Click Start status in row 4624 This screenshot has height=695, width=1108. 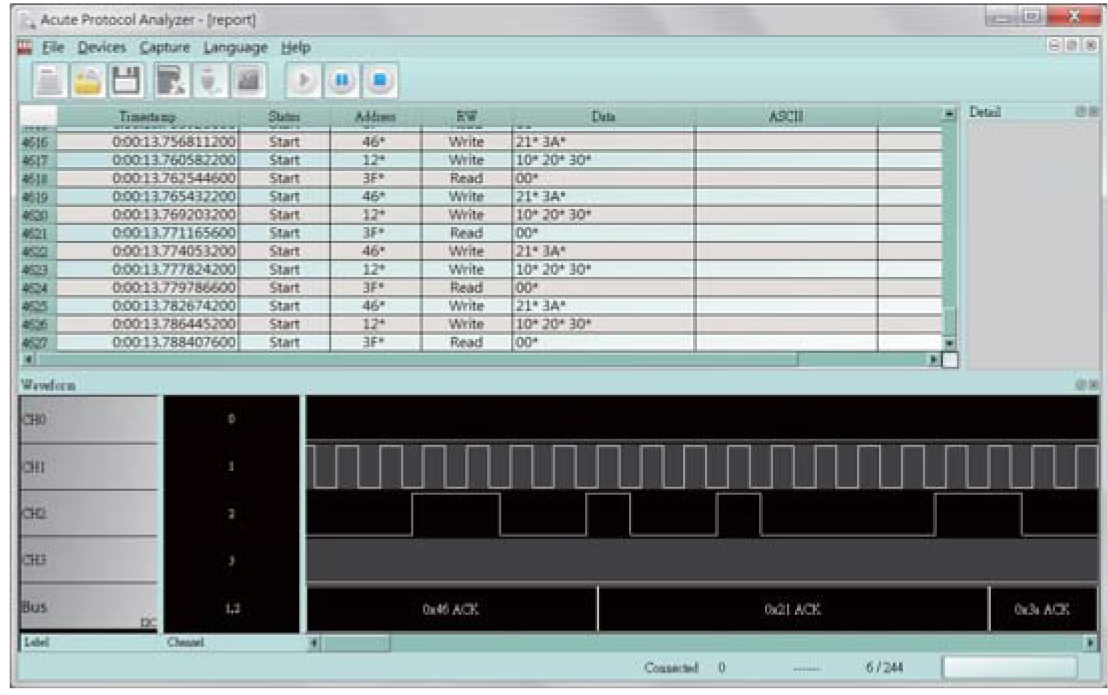(284, 288)
